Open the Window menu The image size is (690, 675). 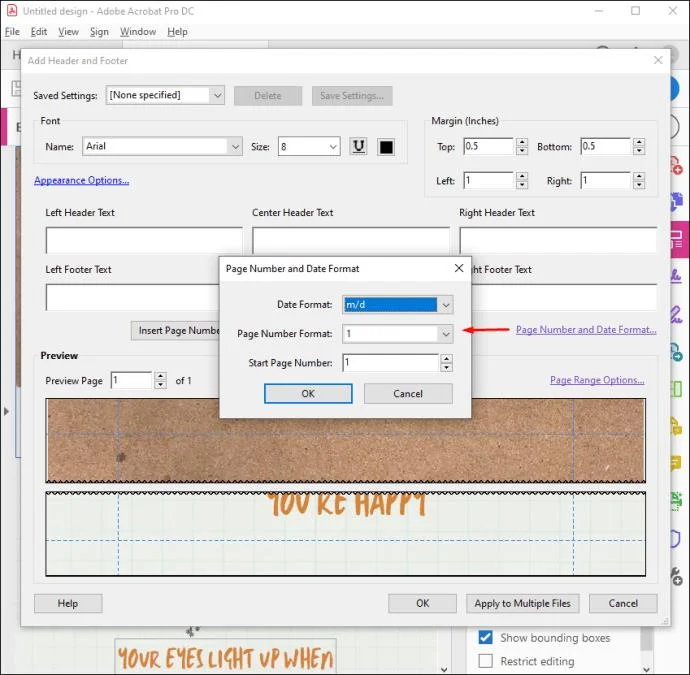pyautogui.click(x=138, y=32)
